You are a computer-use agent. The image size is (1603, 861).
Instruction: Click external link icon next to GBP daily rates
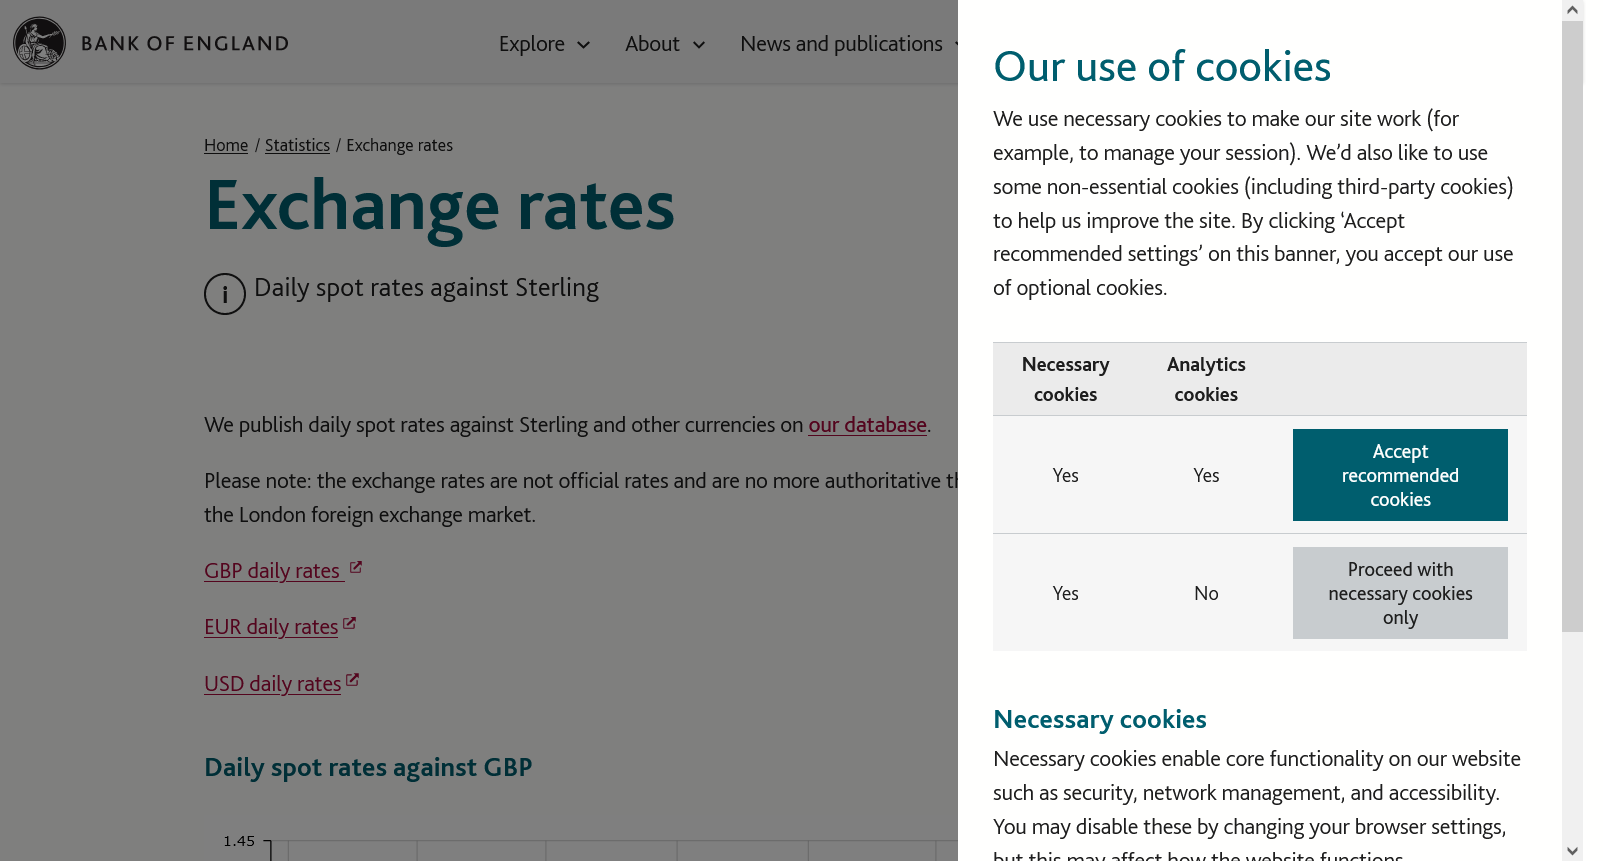356,567
